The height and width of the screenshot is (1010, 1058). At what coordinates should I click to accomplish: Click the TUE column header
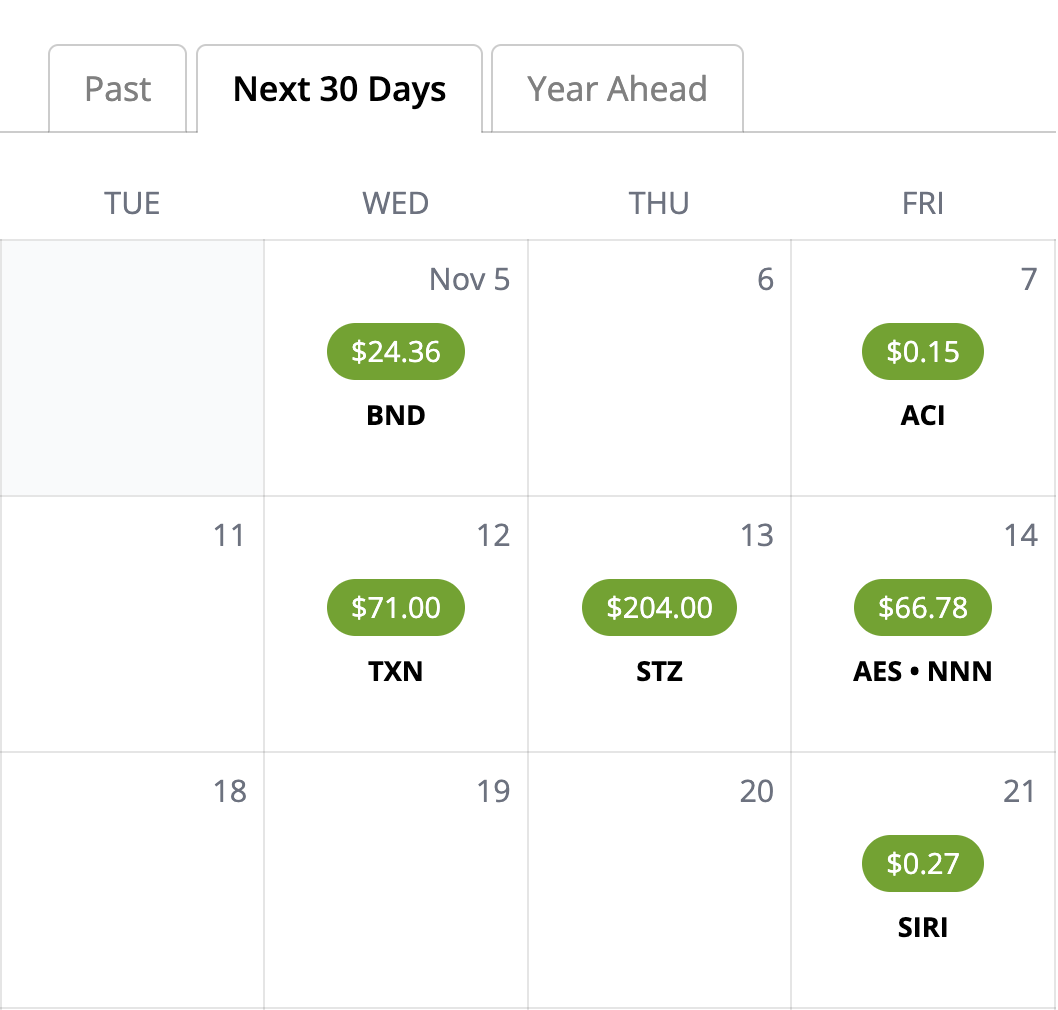tap(132, 203)
